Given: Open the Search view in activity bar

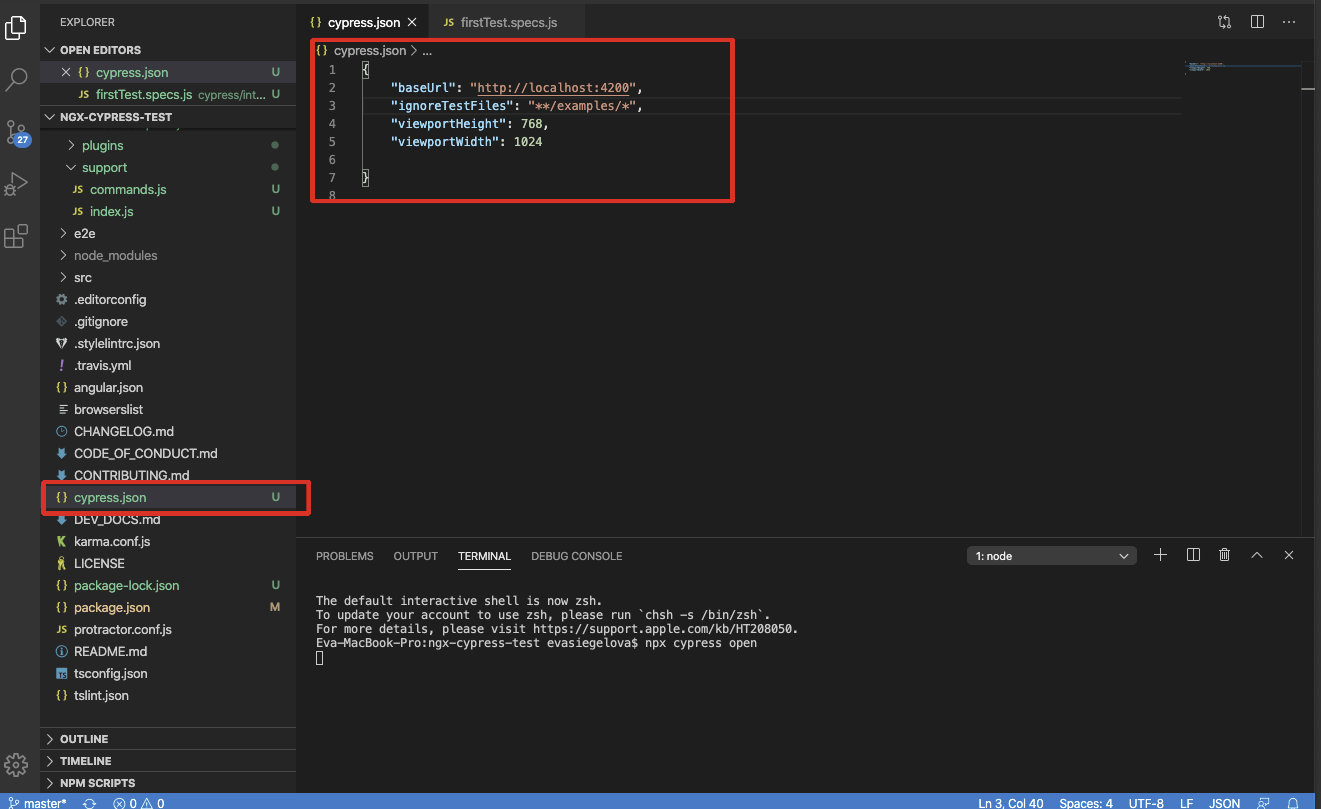Looking at the screenshot, I should (x=17, y=80).
